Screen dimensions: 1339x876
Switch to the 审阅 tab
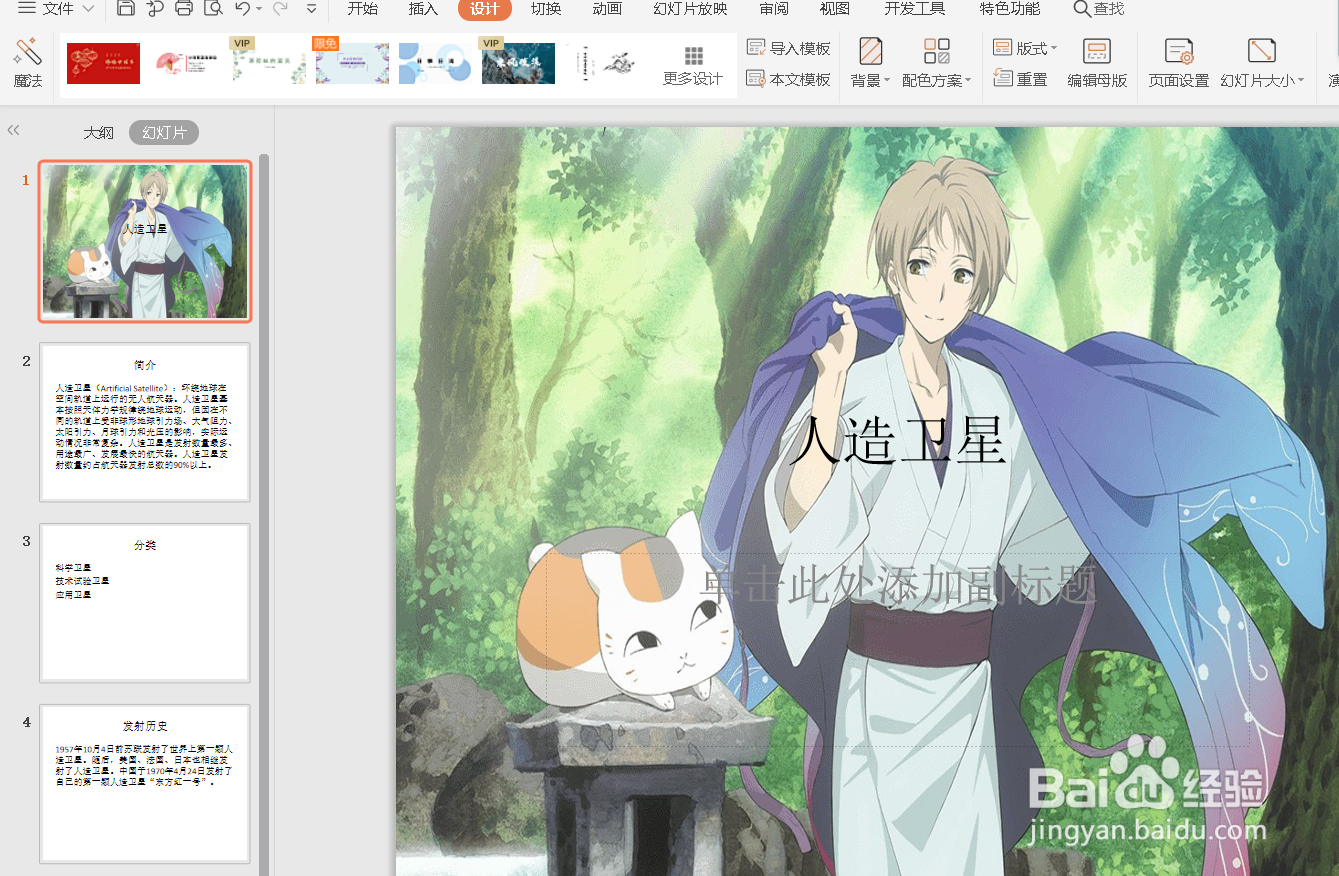774,9
